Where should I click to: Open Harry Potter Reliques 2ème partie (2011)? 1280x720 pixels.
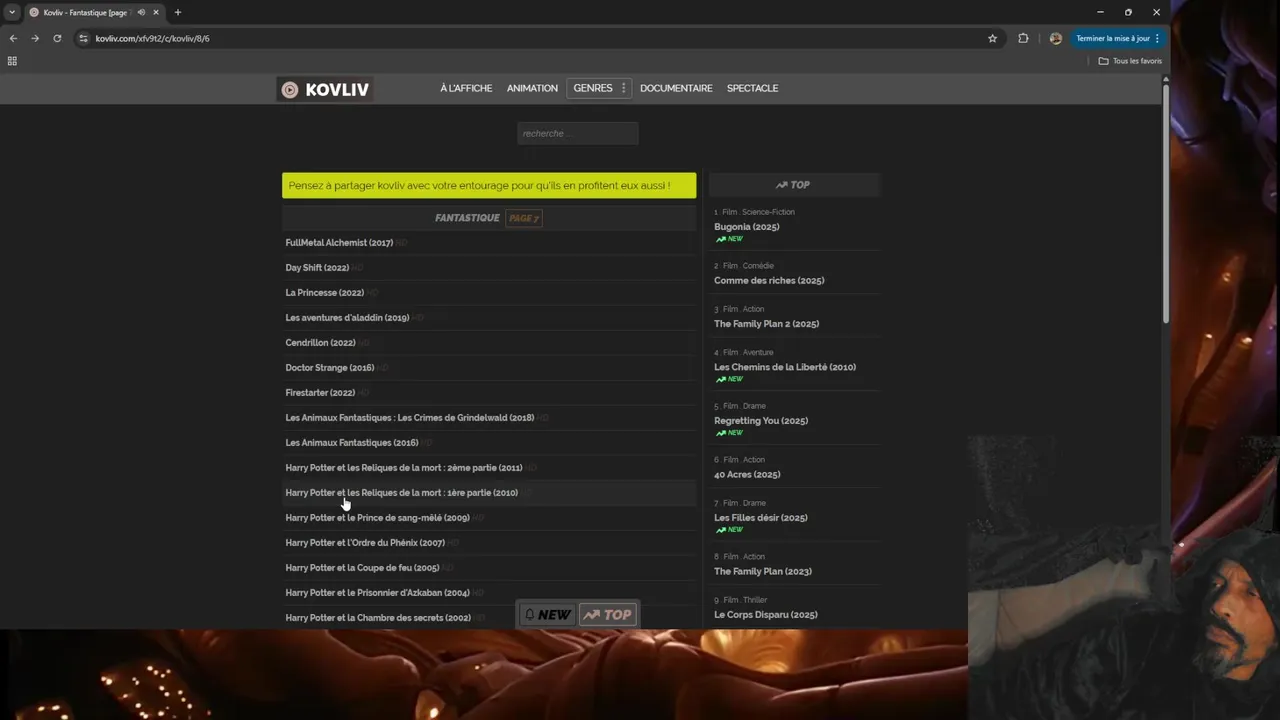point(403,468)
